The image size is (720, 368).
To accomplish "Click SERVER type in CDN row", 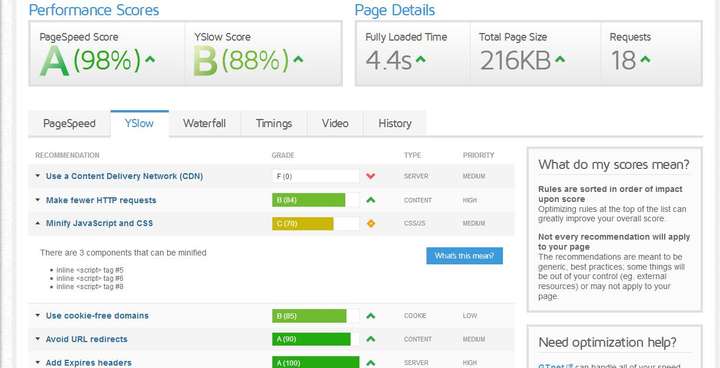I will click(x=416, y=176).
